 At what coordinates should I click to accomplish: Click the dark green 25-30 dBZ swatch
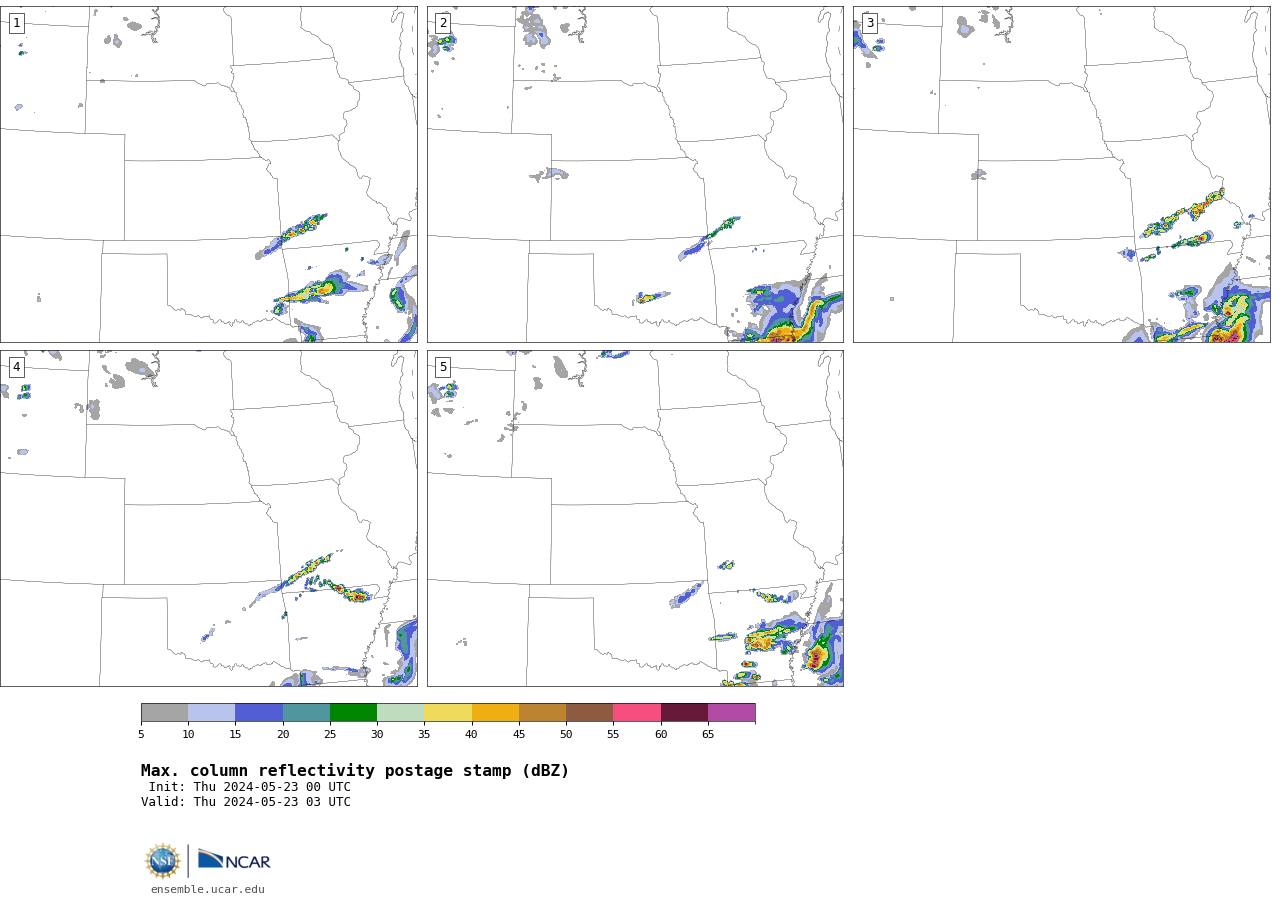353,713
